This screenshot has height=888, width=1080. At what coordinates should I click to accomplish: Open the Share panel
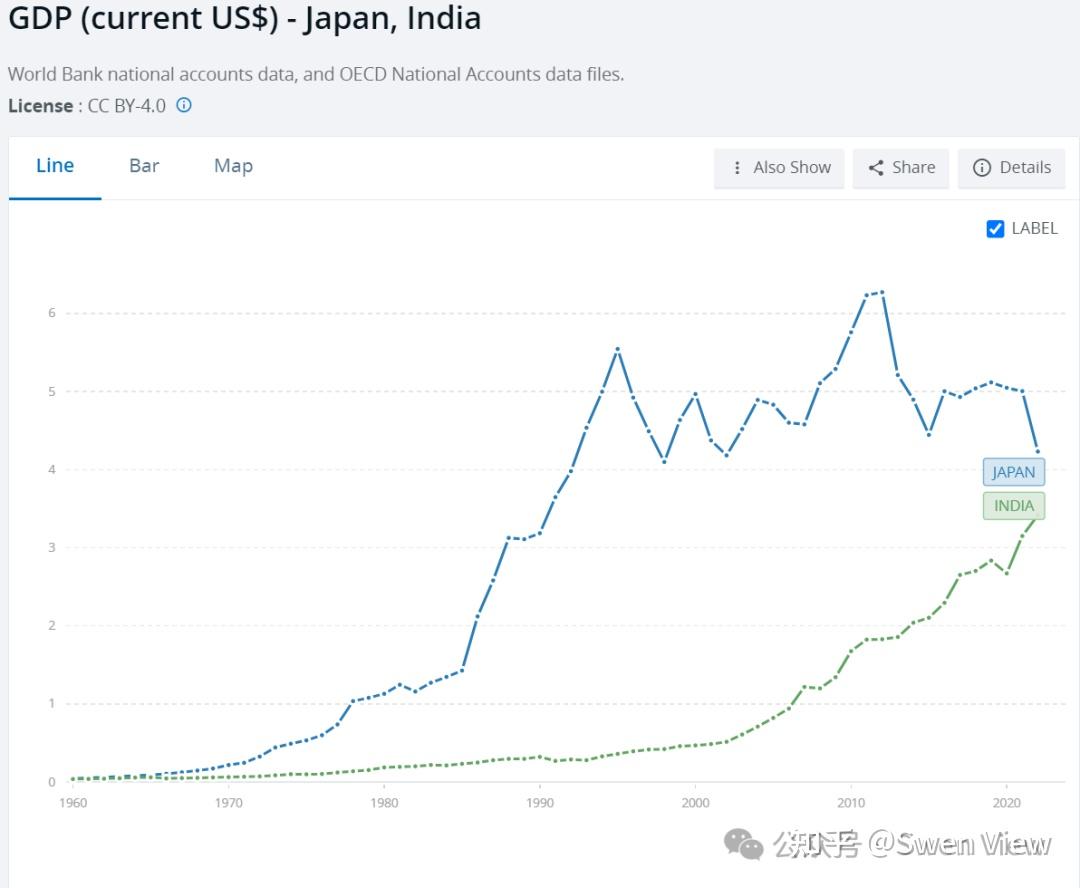pos(899,167)
